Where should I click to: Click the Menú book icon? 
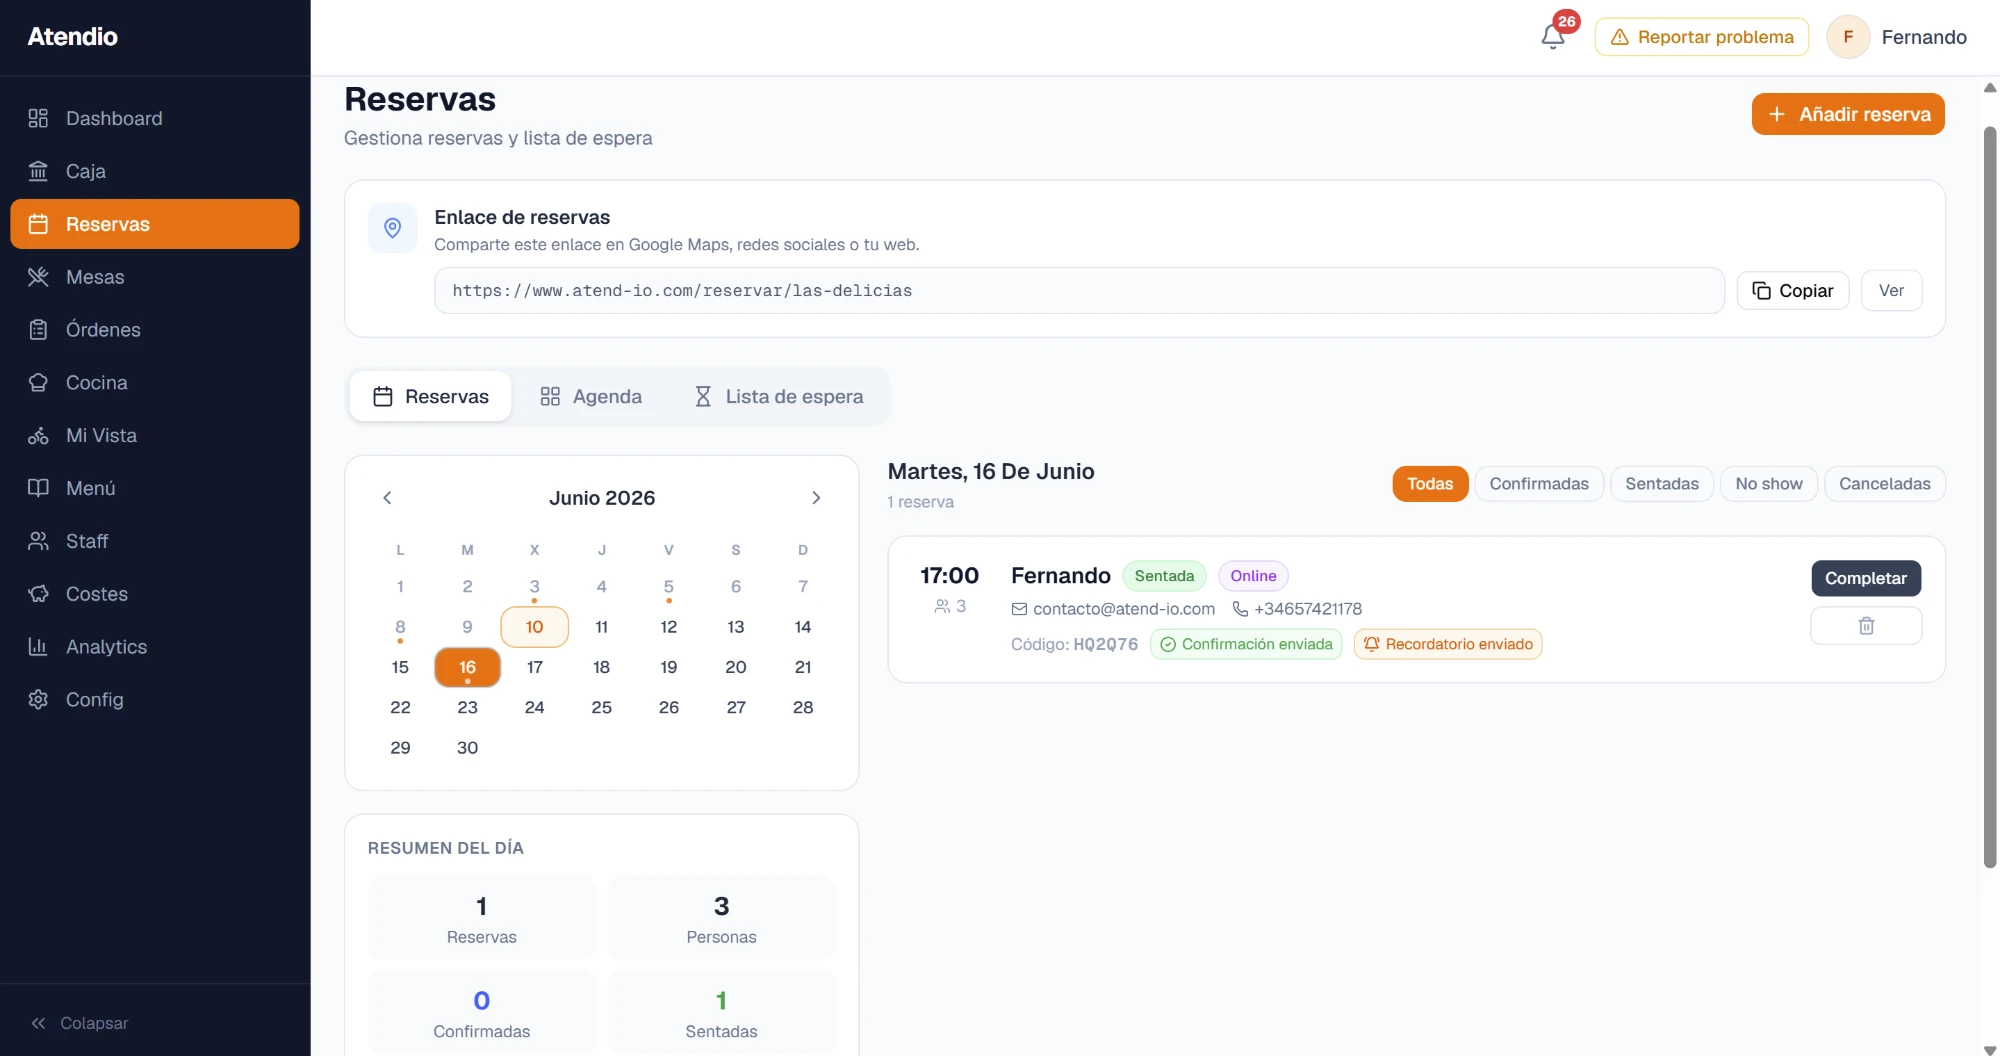click(38, 488)
